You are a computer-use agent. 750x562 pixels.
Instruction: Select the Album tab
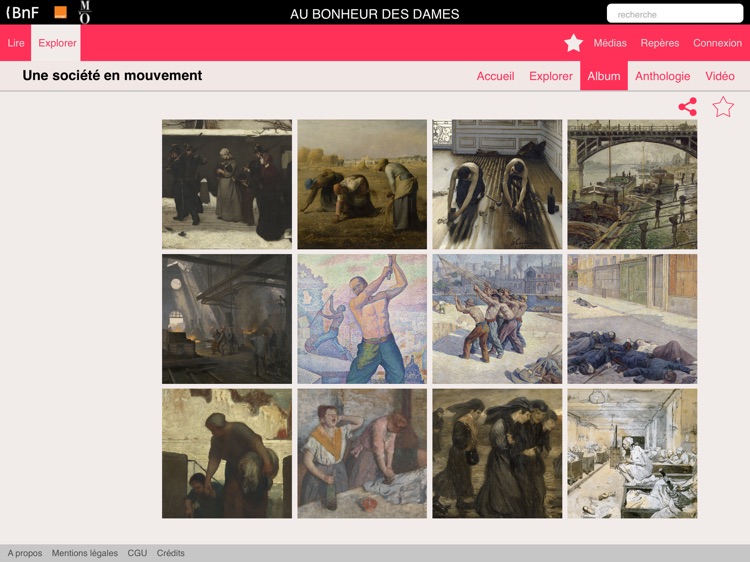(604, 76)
